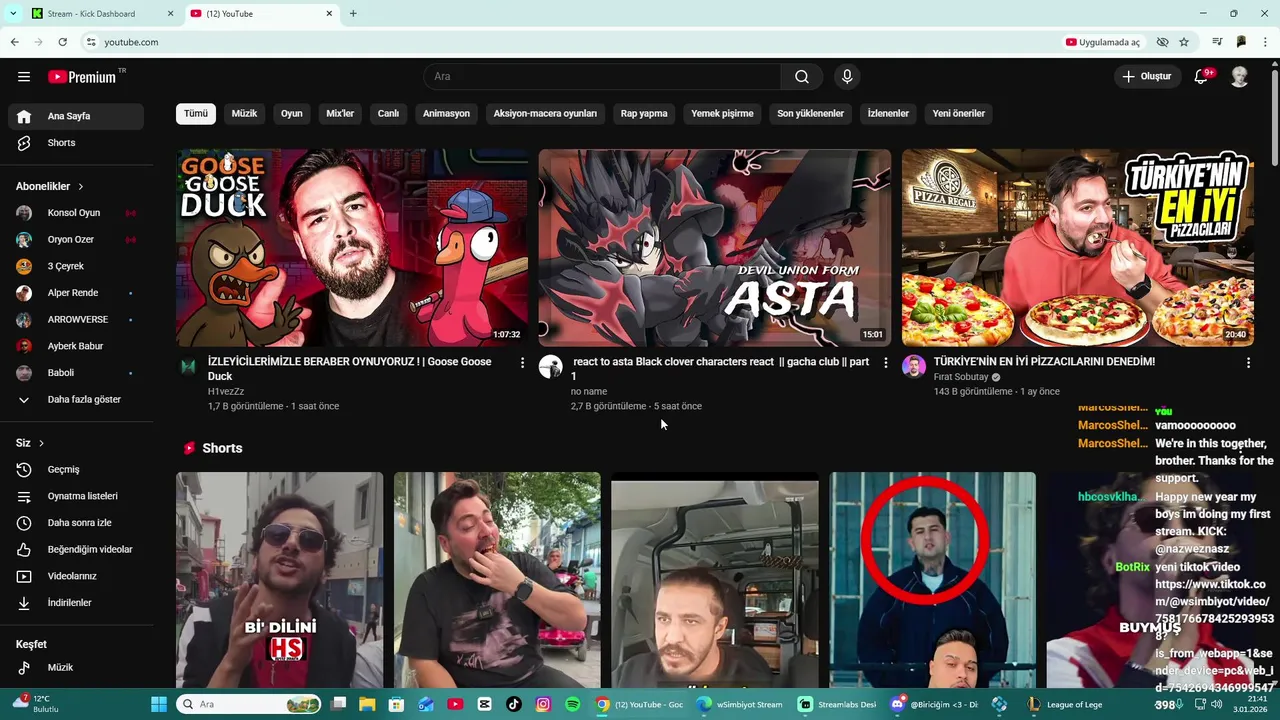
Task: Click the Windows Start button
Action: pos(159,704)
